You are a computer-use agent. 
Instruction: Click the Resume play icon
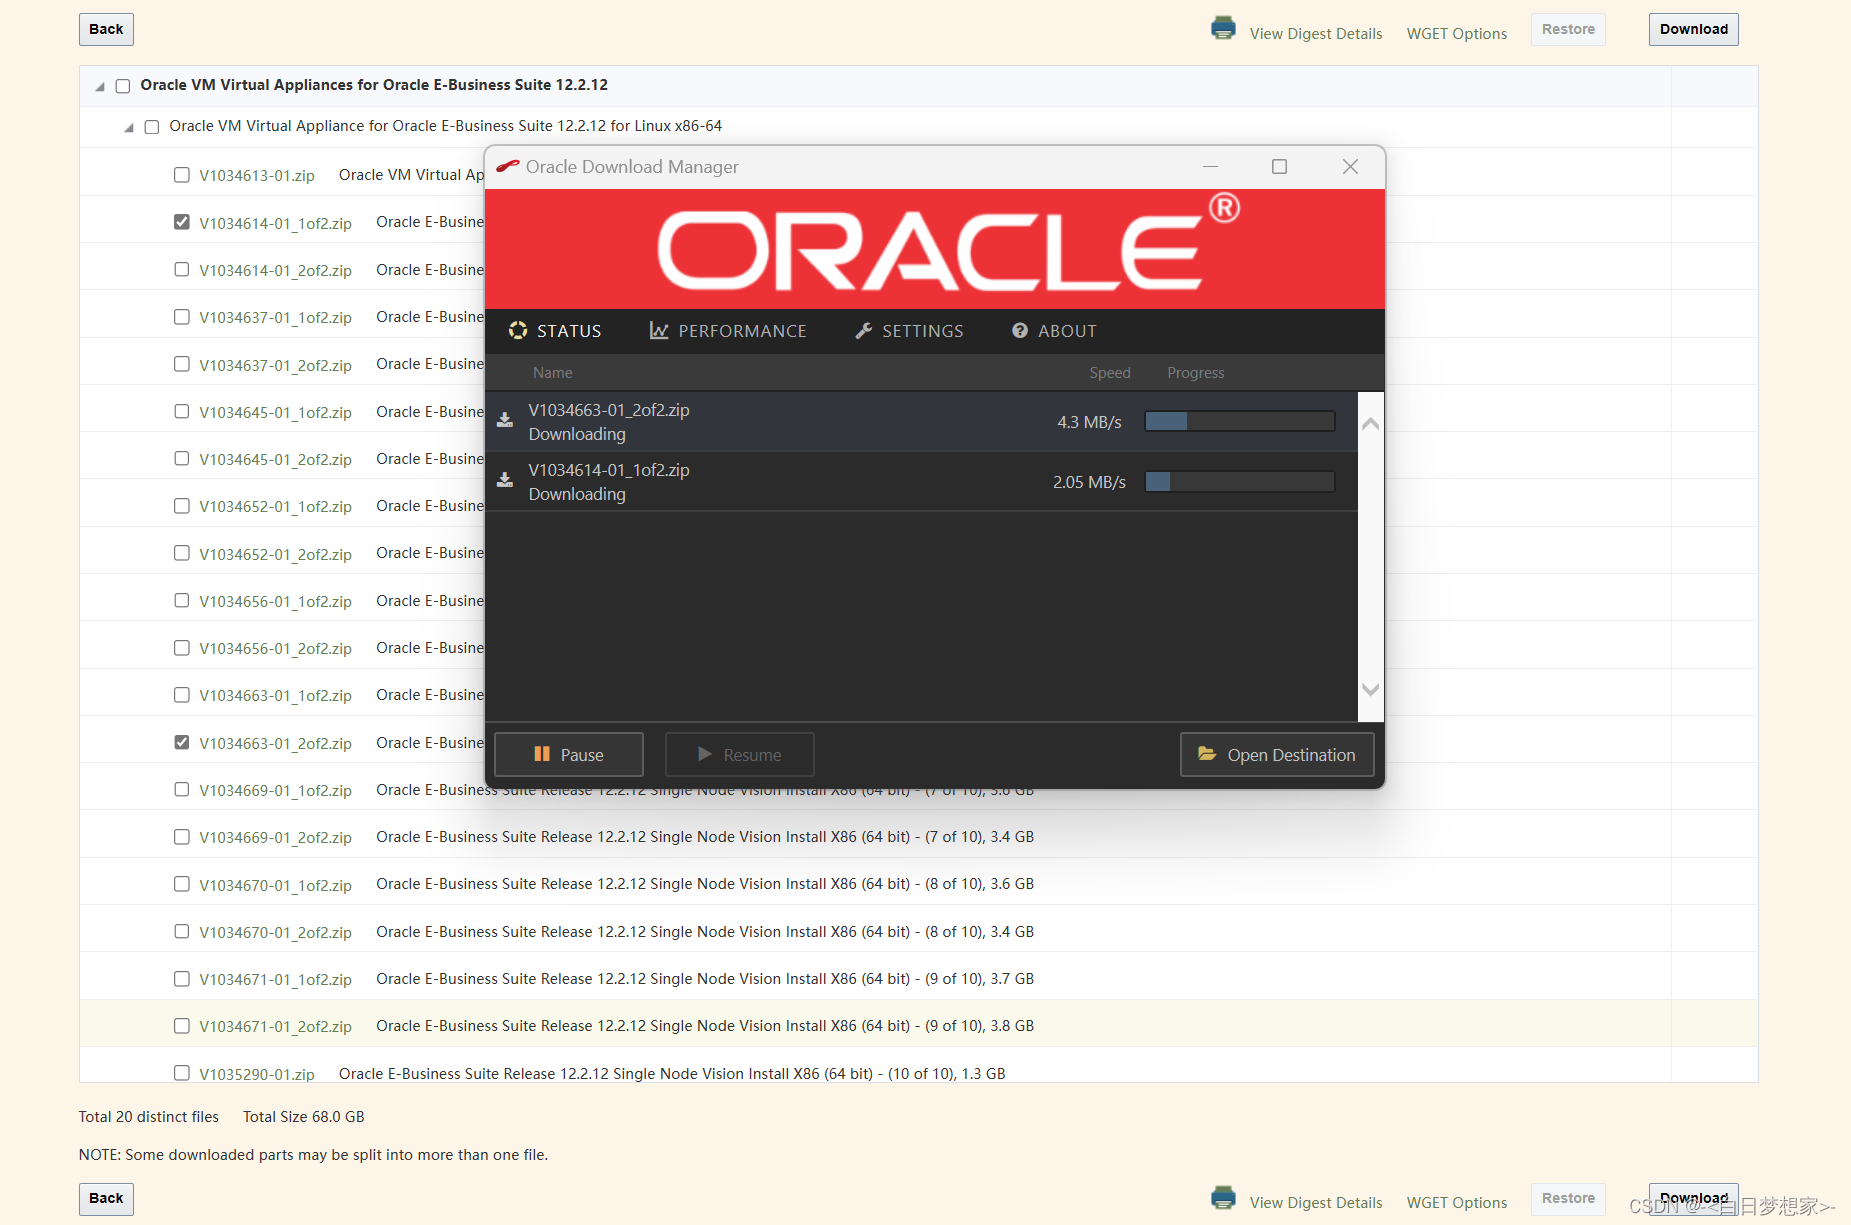point(706,754)
